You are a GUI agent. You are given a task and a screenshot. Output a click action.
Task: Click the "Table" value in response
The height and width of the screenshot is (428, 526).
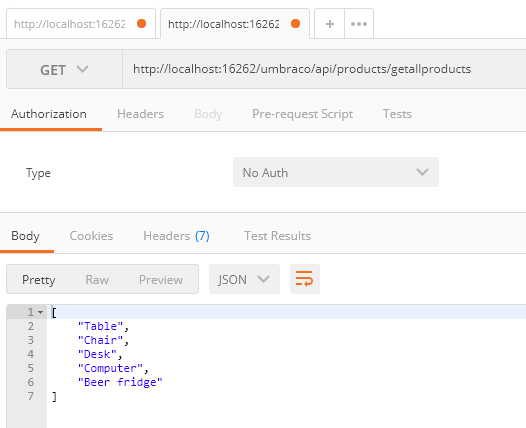(101, 326)
